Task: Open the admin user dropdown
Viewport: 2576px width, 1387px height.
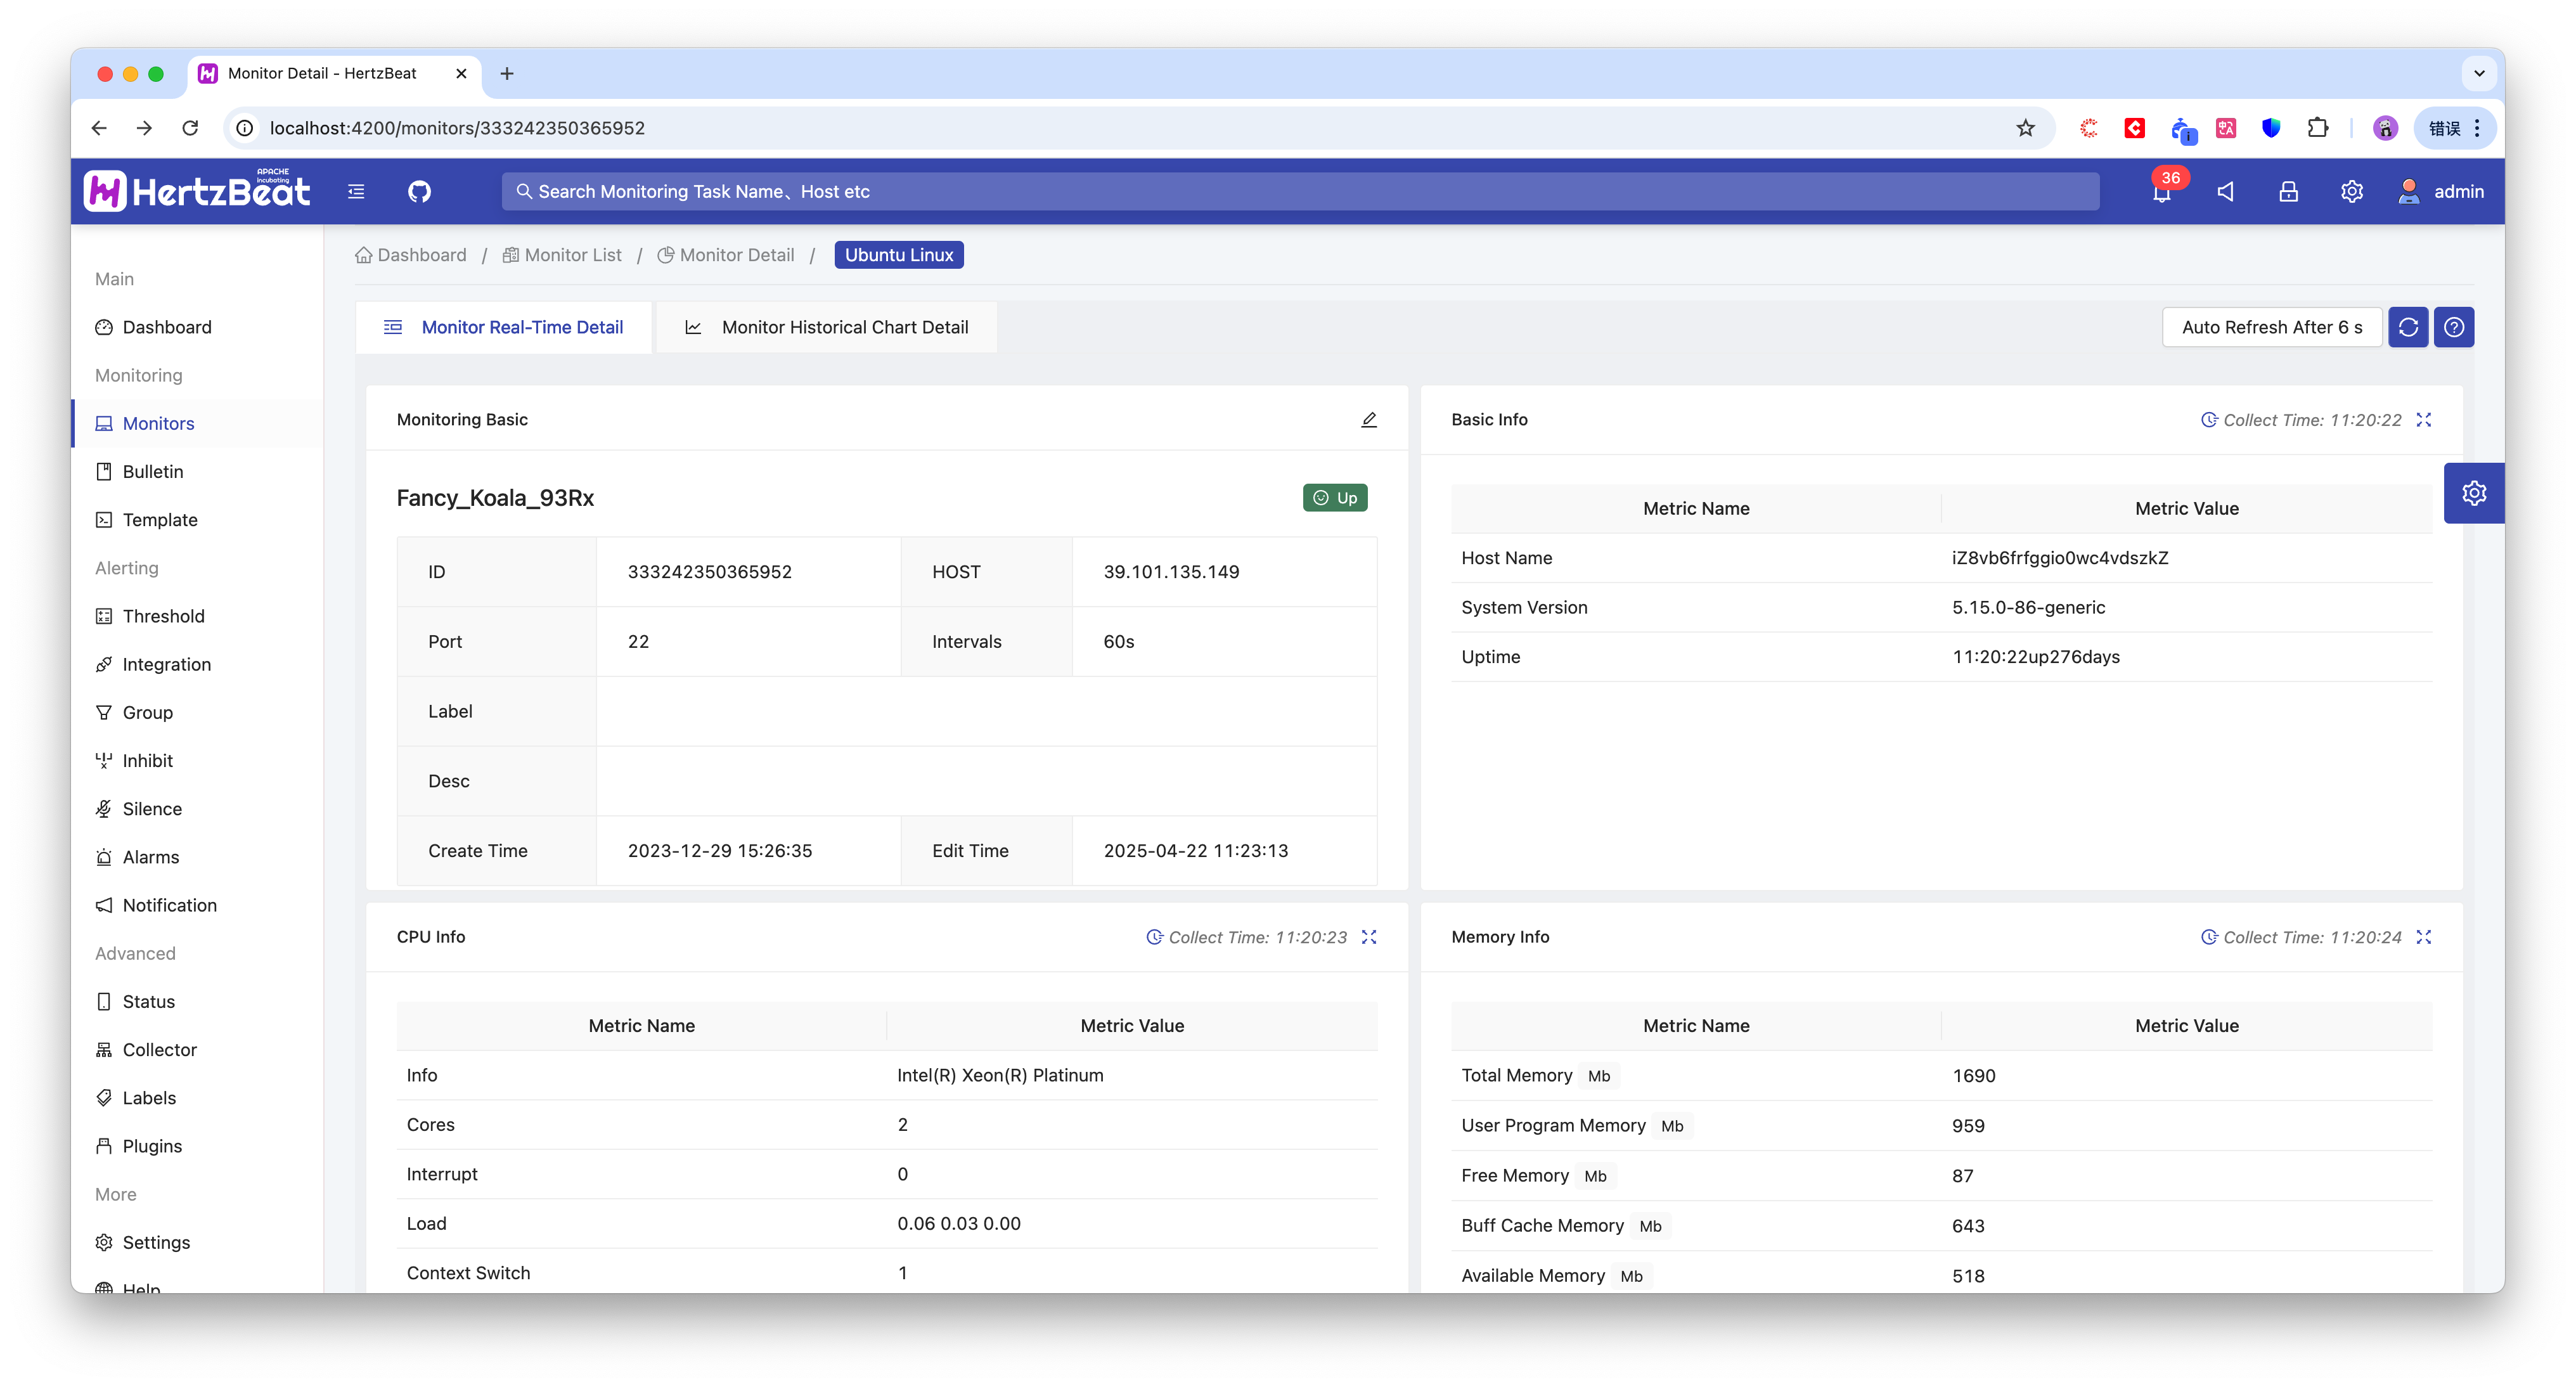Action: point(2441,191)
